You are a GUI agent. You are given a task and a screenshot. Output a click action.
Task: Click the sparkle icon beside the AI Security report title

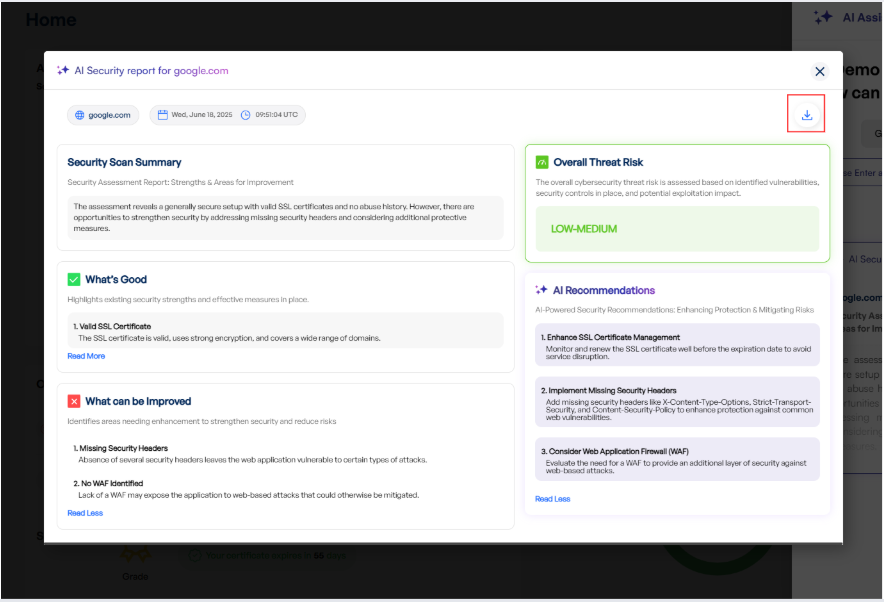click(63, 71)
